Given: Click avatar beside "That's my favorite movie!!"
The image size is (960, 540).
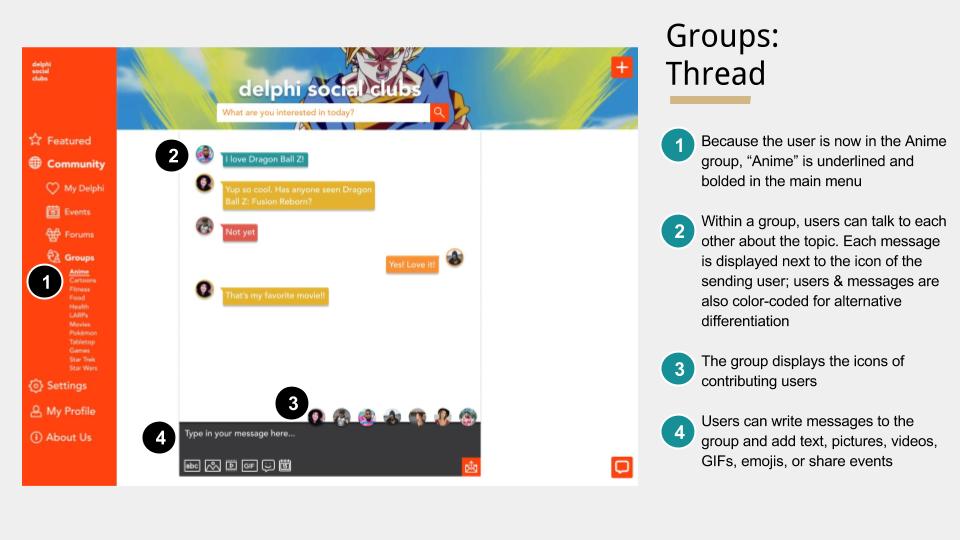Looking at the screenshot, I should [204, 289].
